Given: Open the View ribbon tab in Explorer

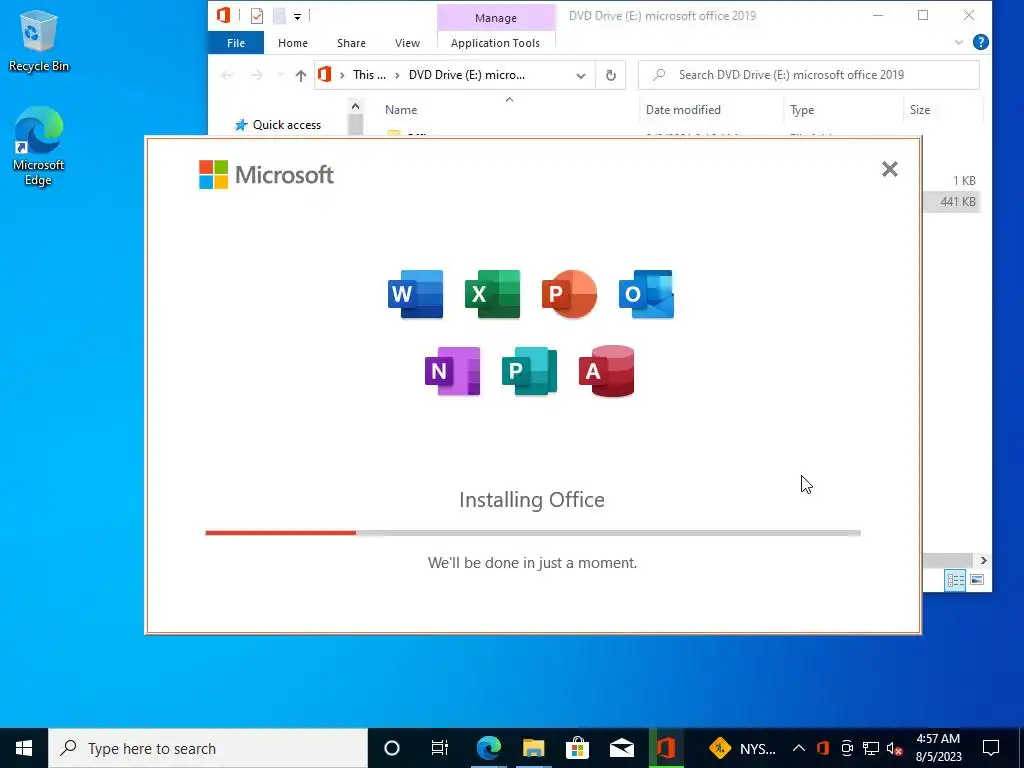Looking at the screenshot, I should 408,43.
